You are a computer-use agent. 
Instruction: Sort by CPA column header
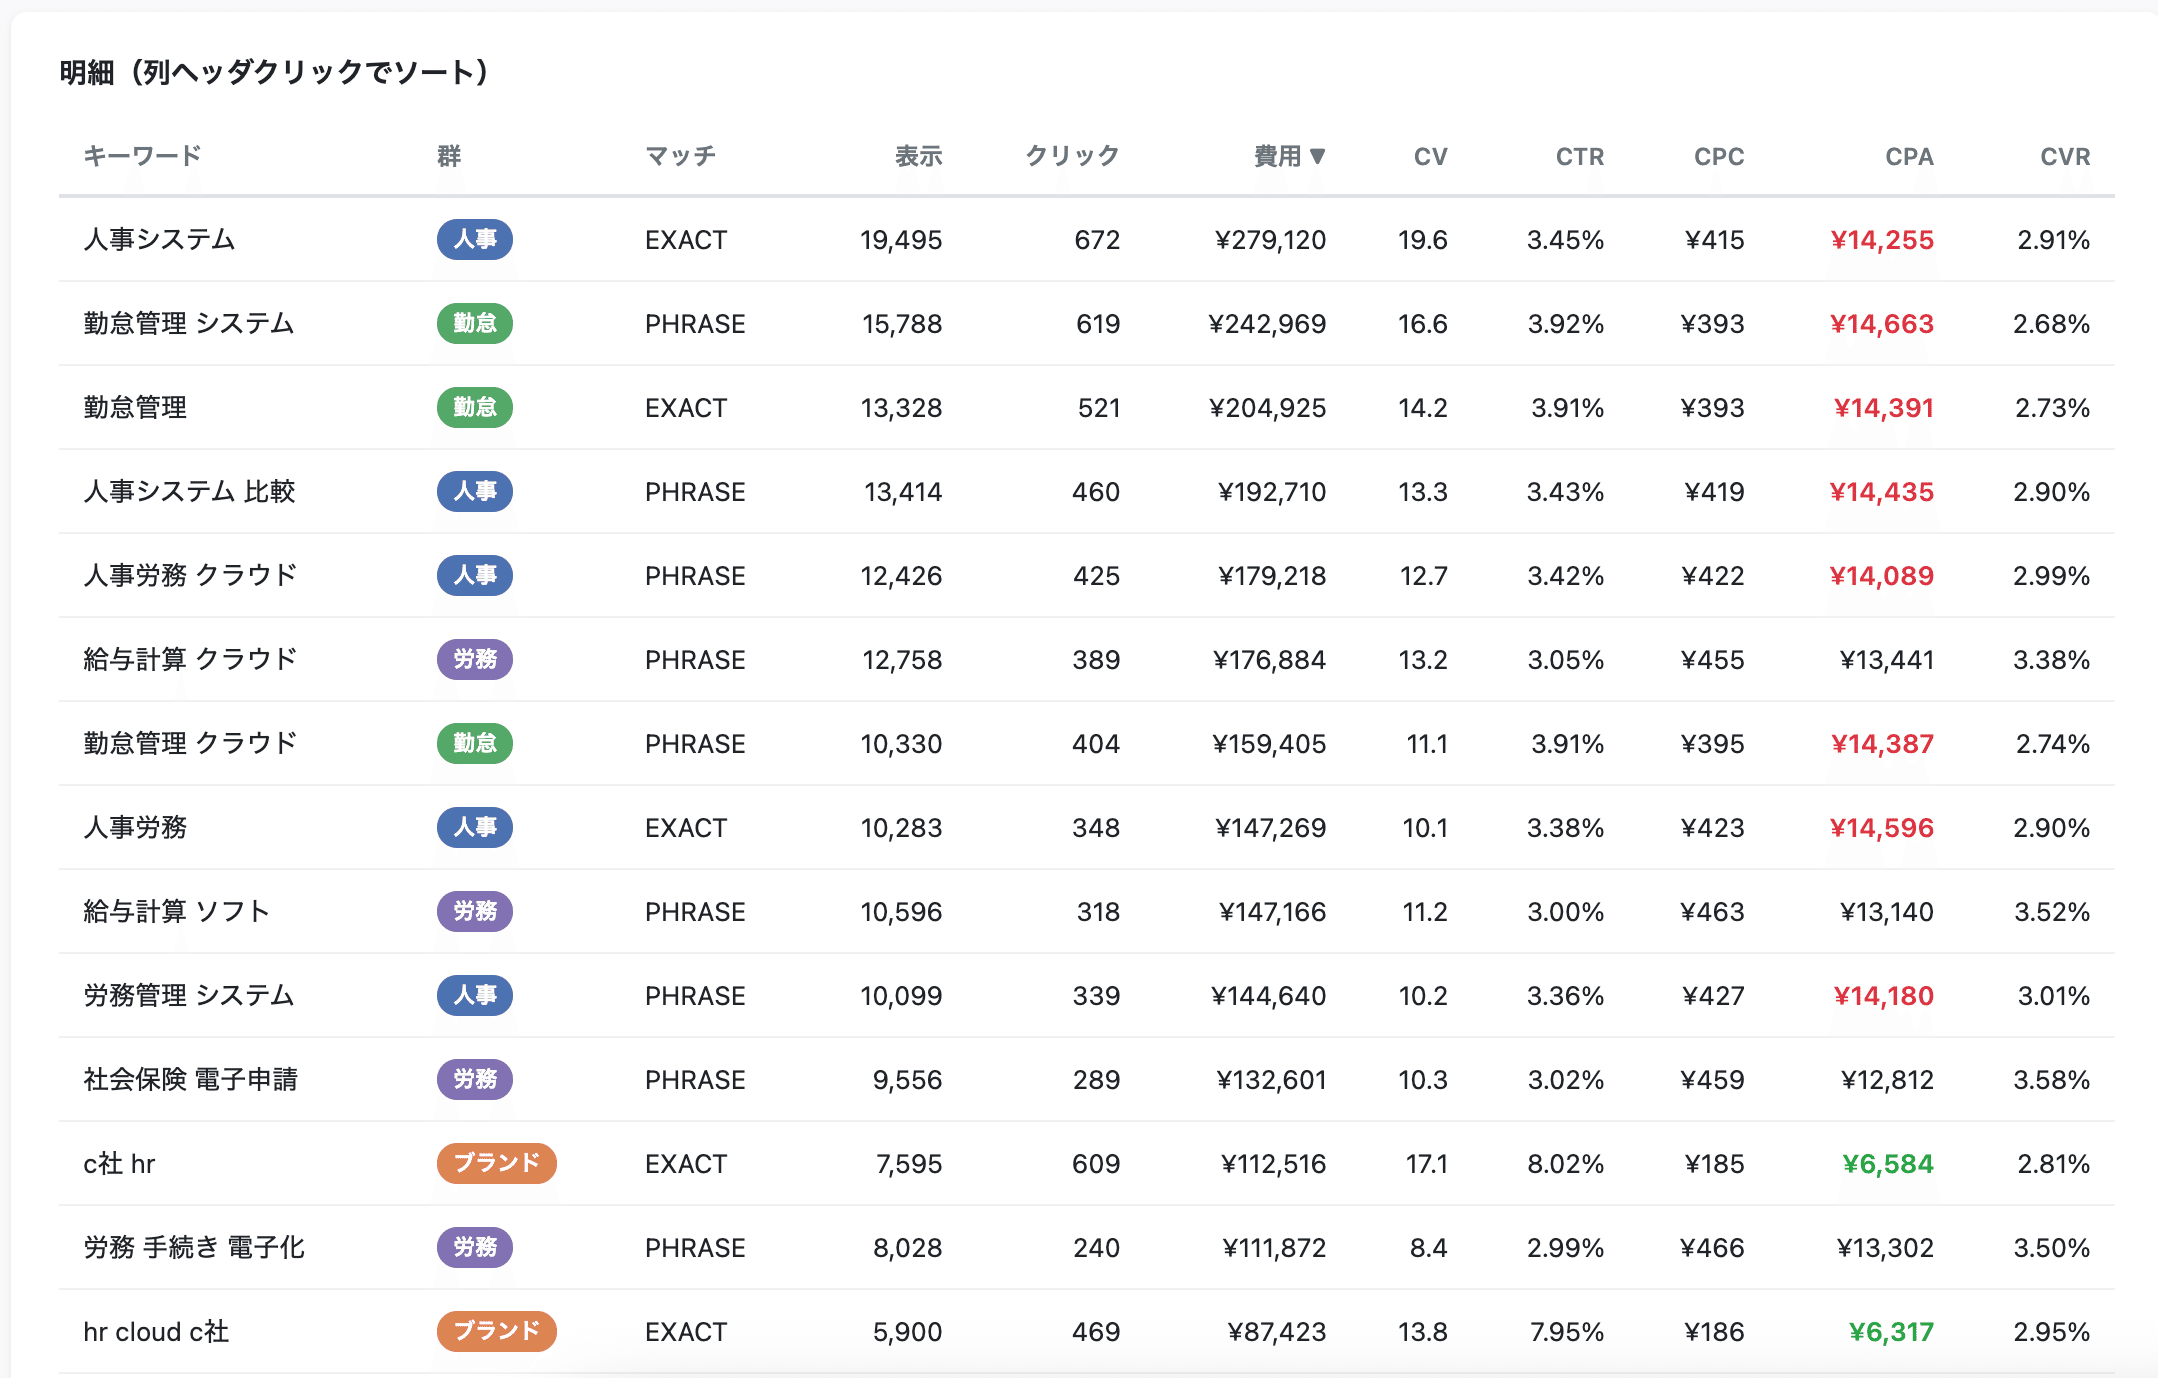1909,156
